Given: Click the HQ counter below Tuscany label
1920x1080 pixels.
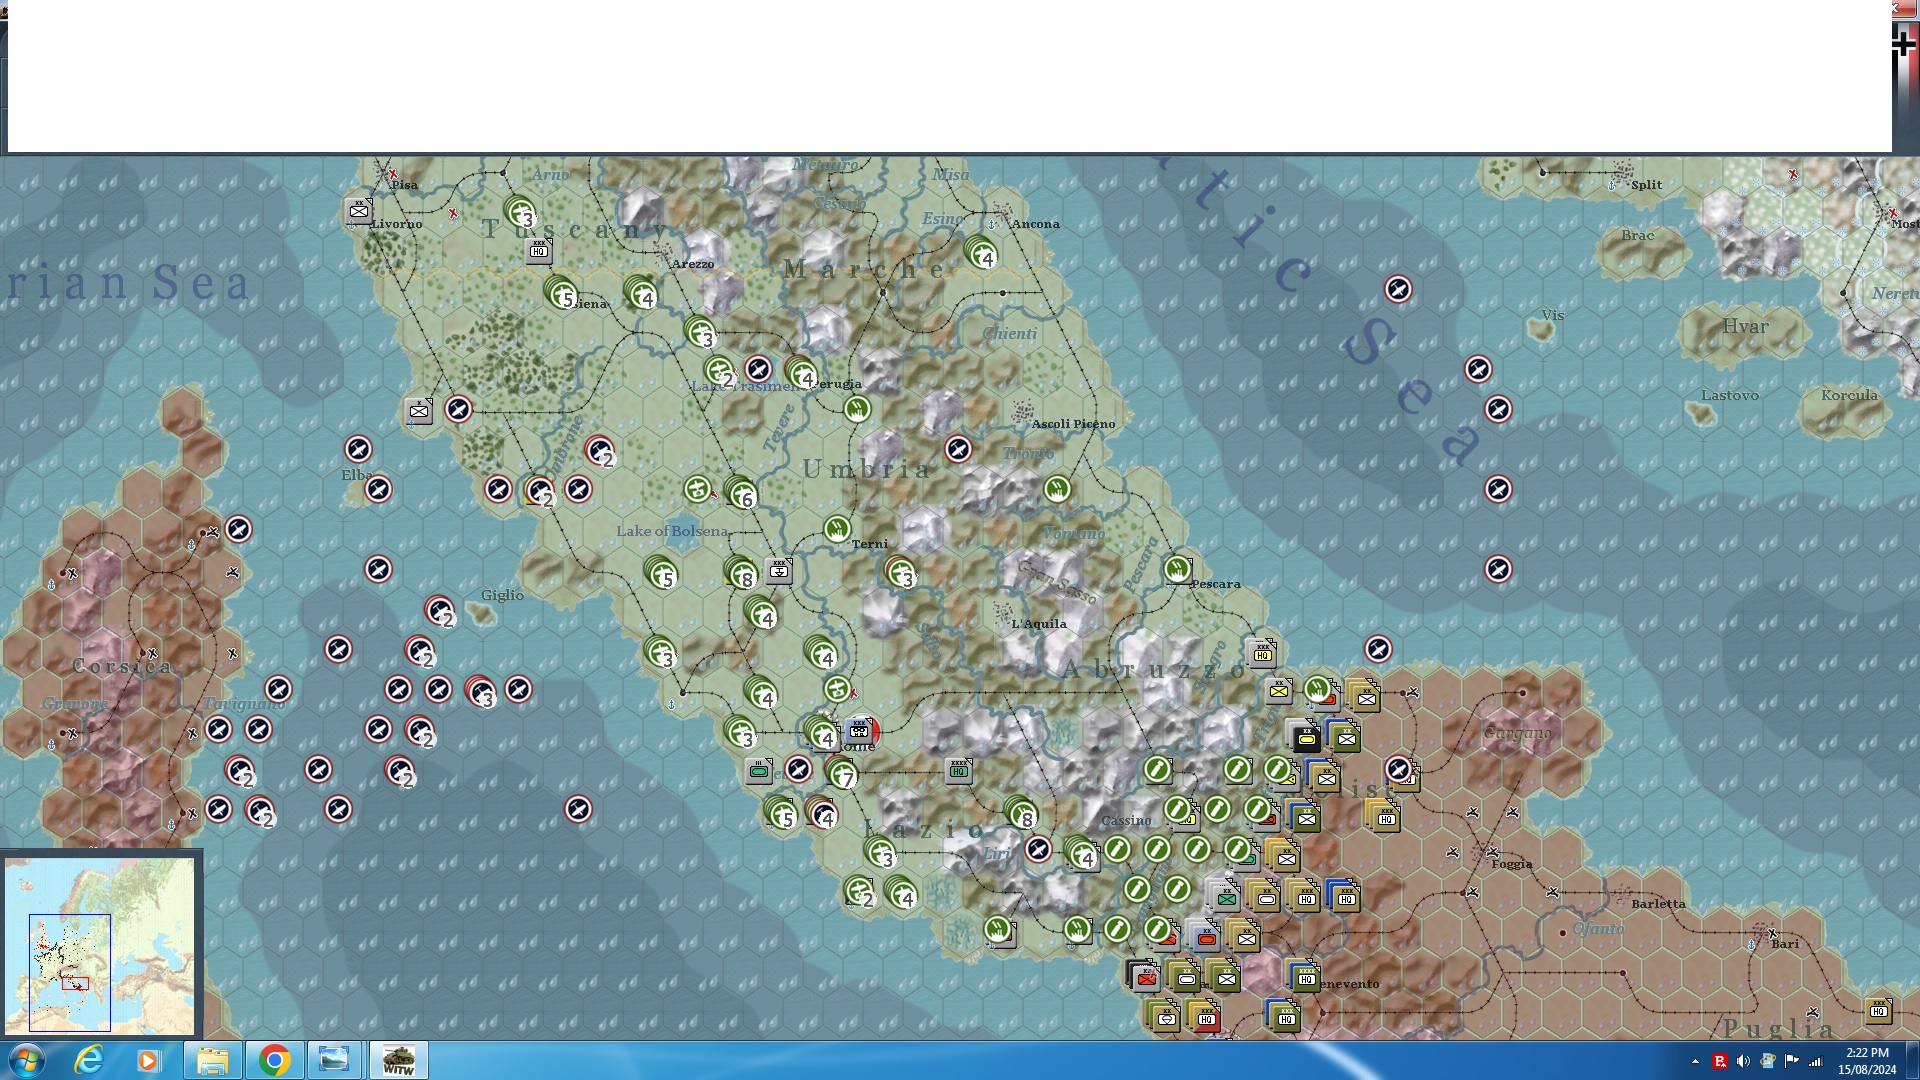Looking at the screenshot, I should point(539,250).
